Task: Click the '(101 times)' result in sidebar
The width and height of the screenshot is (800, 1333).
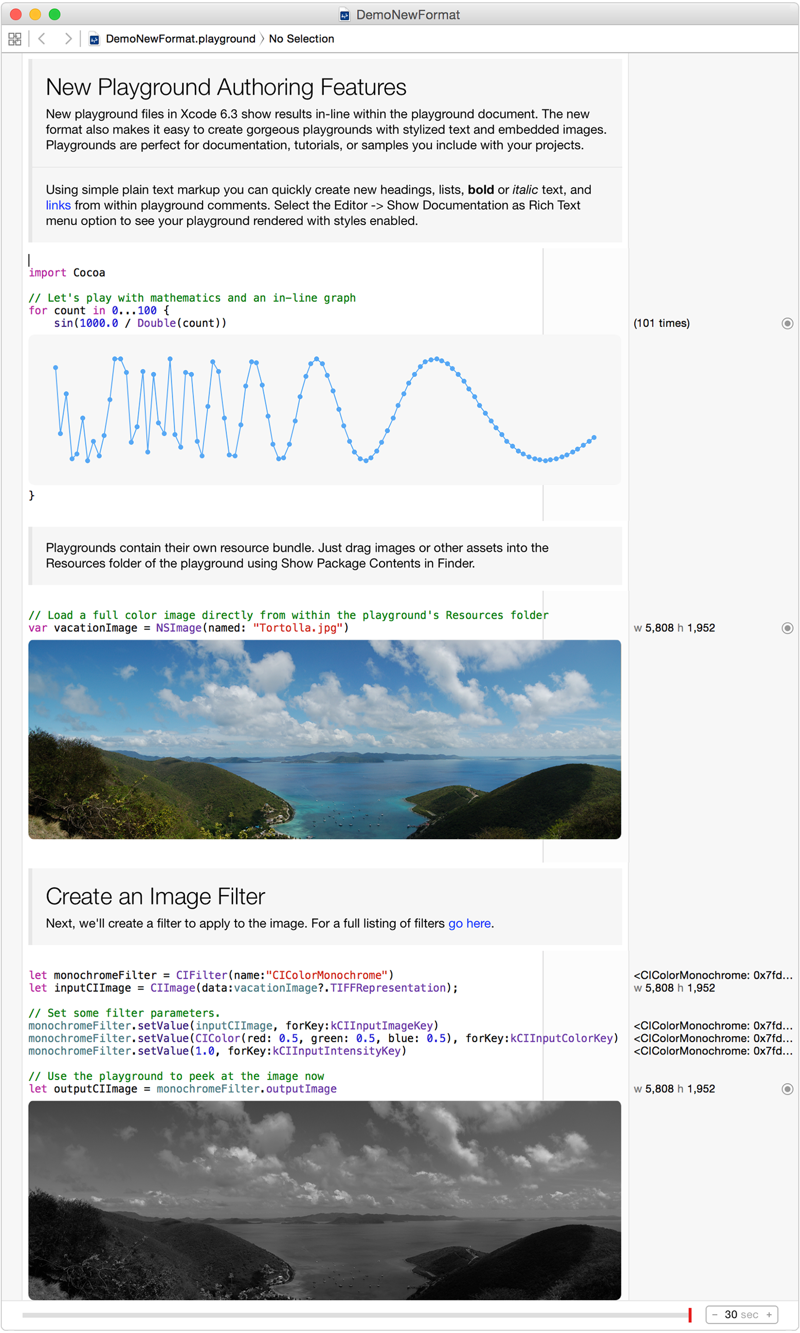Action: click(x=661, y=324)
